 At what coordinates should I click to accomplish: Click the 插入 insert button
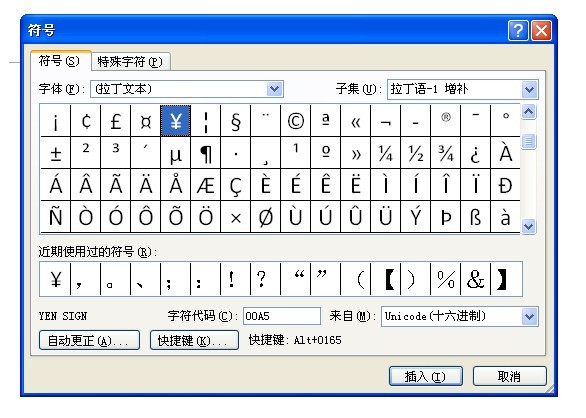pyautogui.click(x=426, y=376)
